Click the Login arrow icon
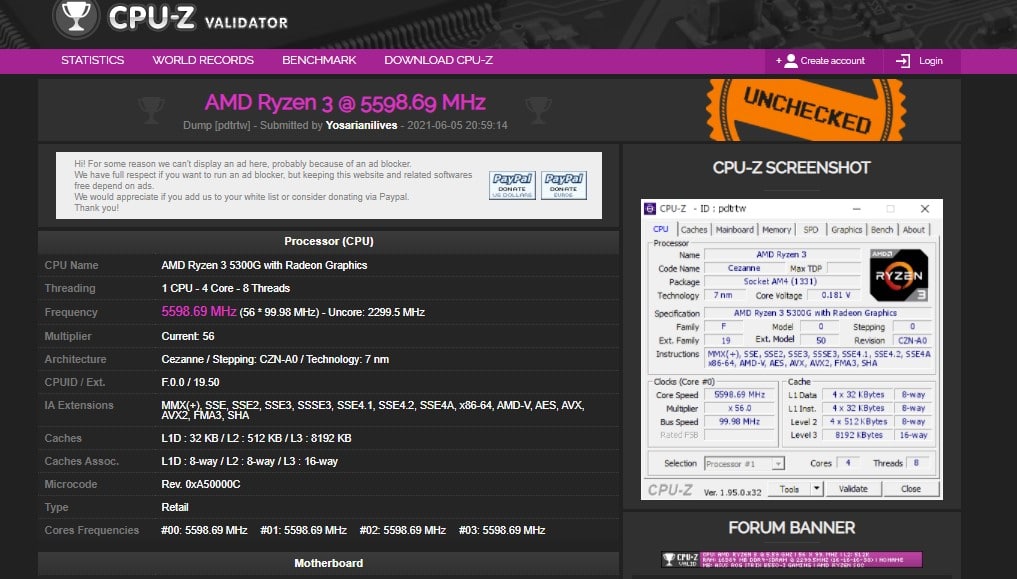The image size is (1017, 579). tap(903, 61)
